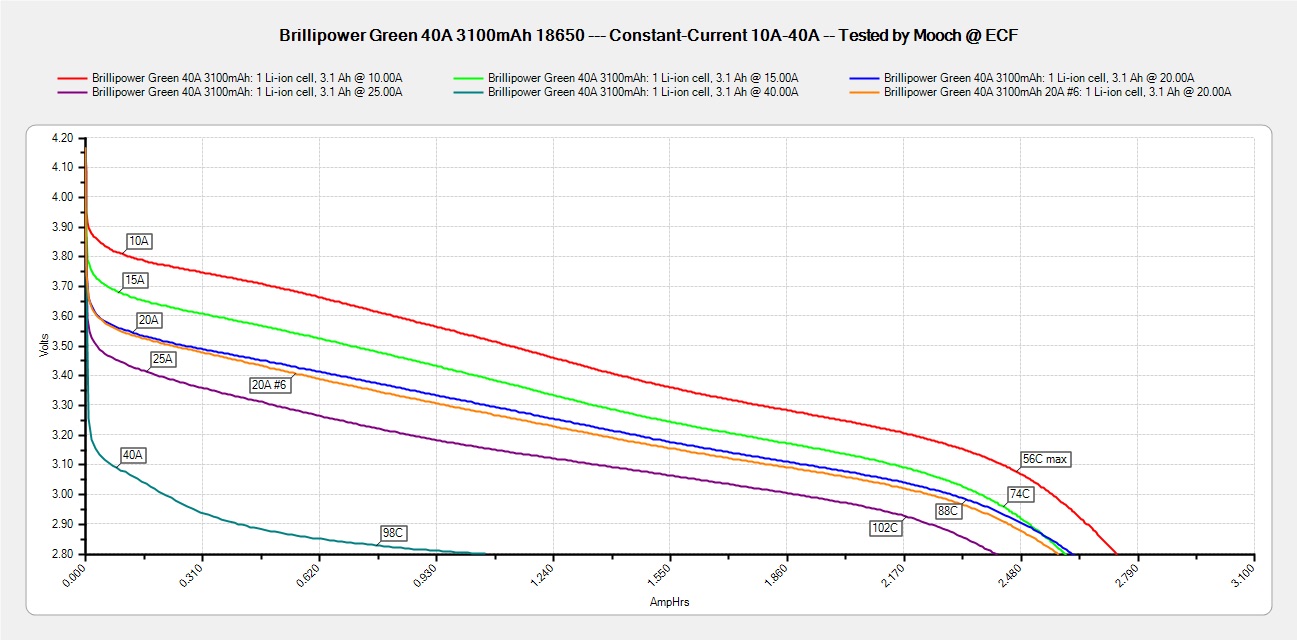The height and width of the screenshot is (640, 1297).
Task: Click the '1.860' AmpHrs axis tick
Action: (777, 575)
